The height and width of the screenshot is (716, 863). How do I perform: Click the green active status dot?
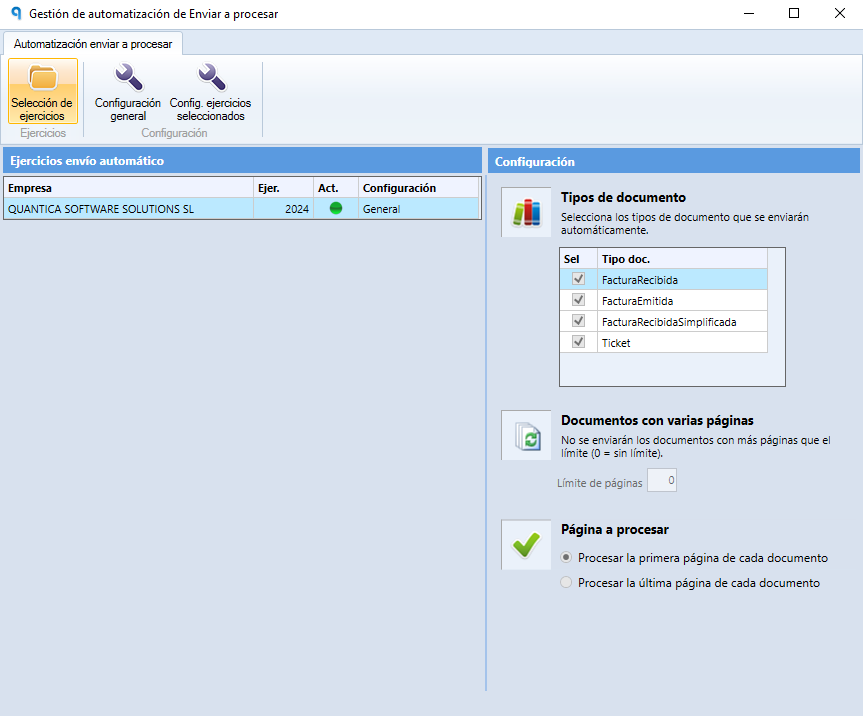(336, 208)
